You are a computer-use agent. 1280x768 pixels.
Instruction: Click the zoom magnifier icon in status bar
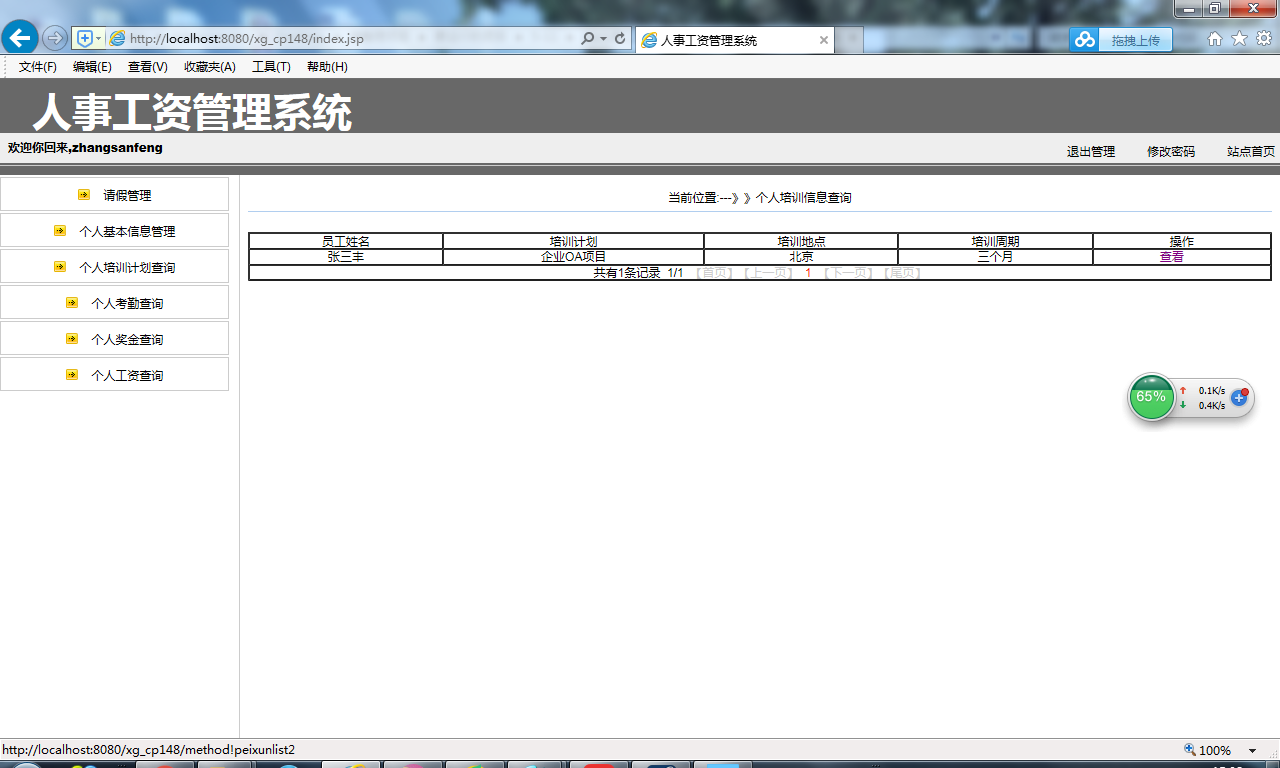(1190, 750)
